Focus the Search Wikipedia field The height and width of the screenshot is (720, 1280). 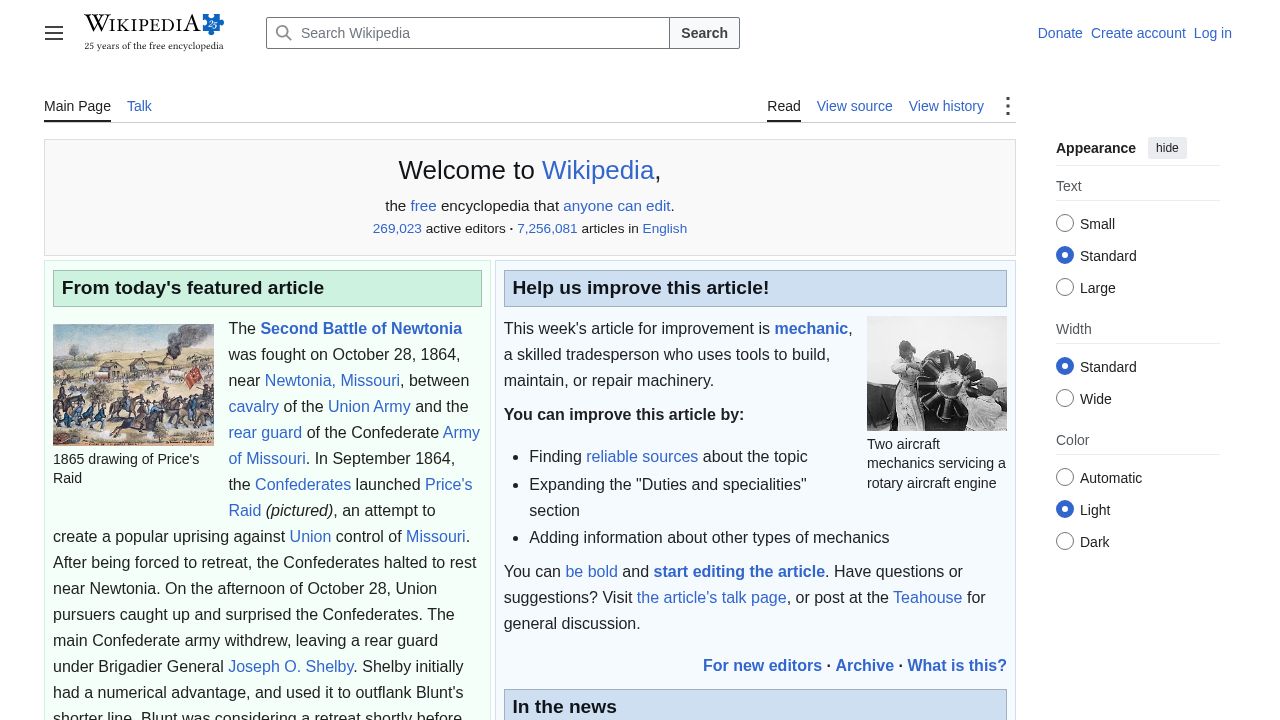pos(468,33)
